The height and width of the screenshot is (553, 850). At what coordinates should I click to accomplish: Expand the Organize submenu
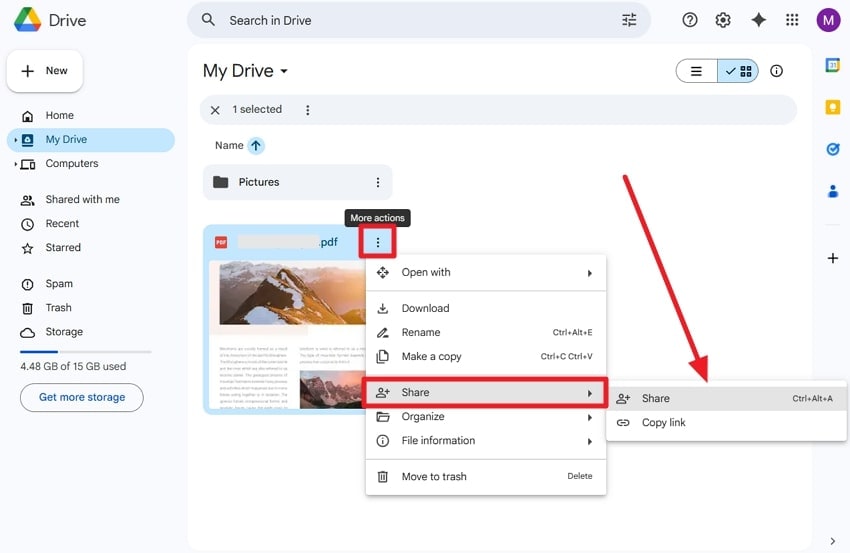[486, 417]
